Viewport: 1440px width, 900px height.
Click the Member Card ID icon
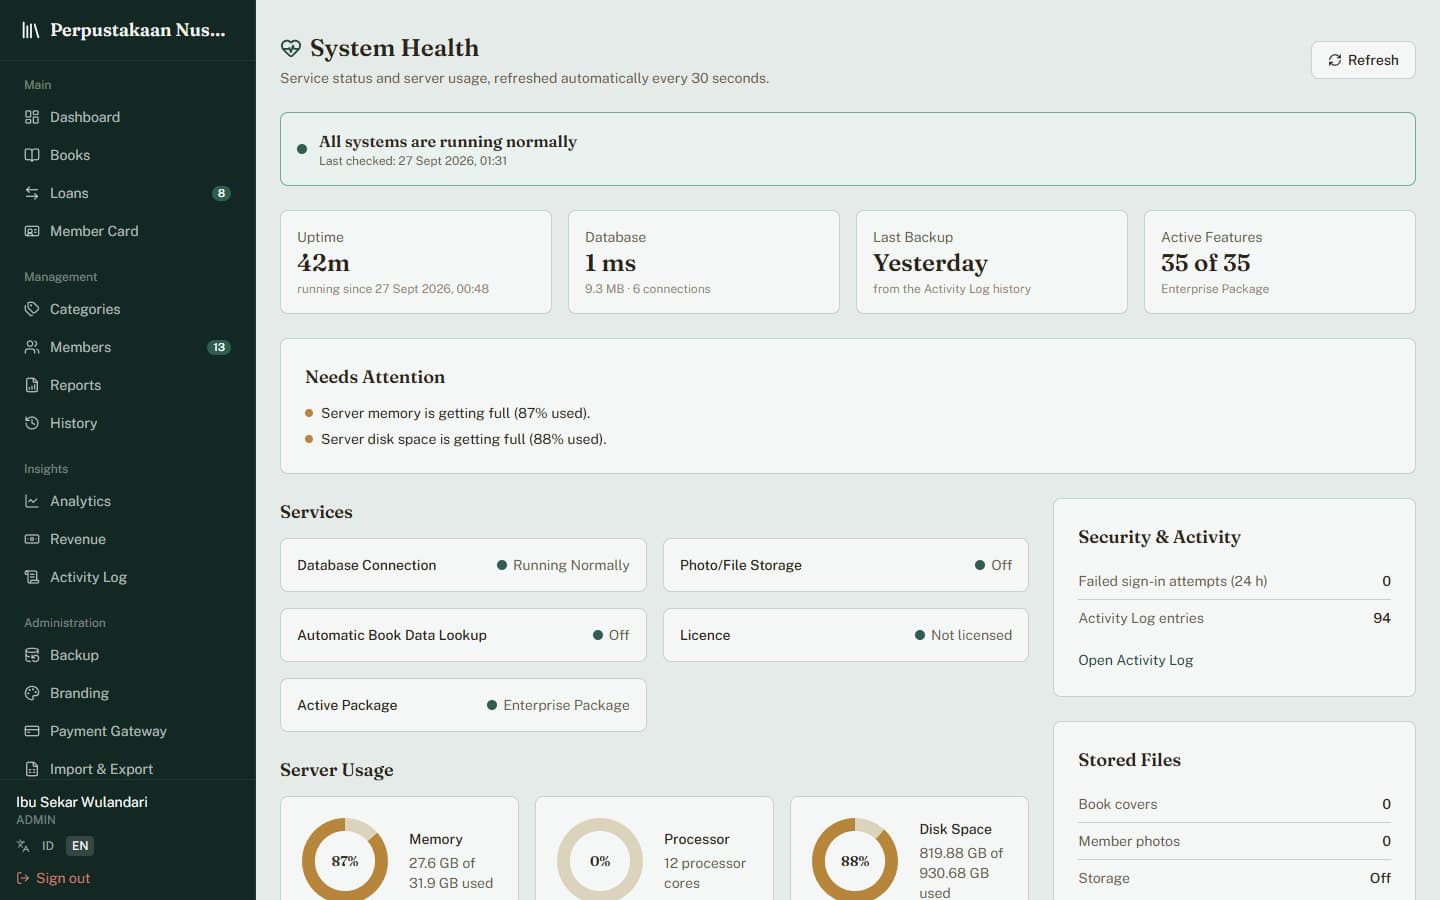(32, 231)
